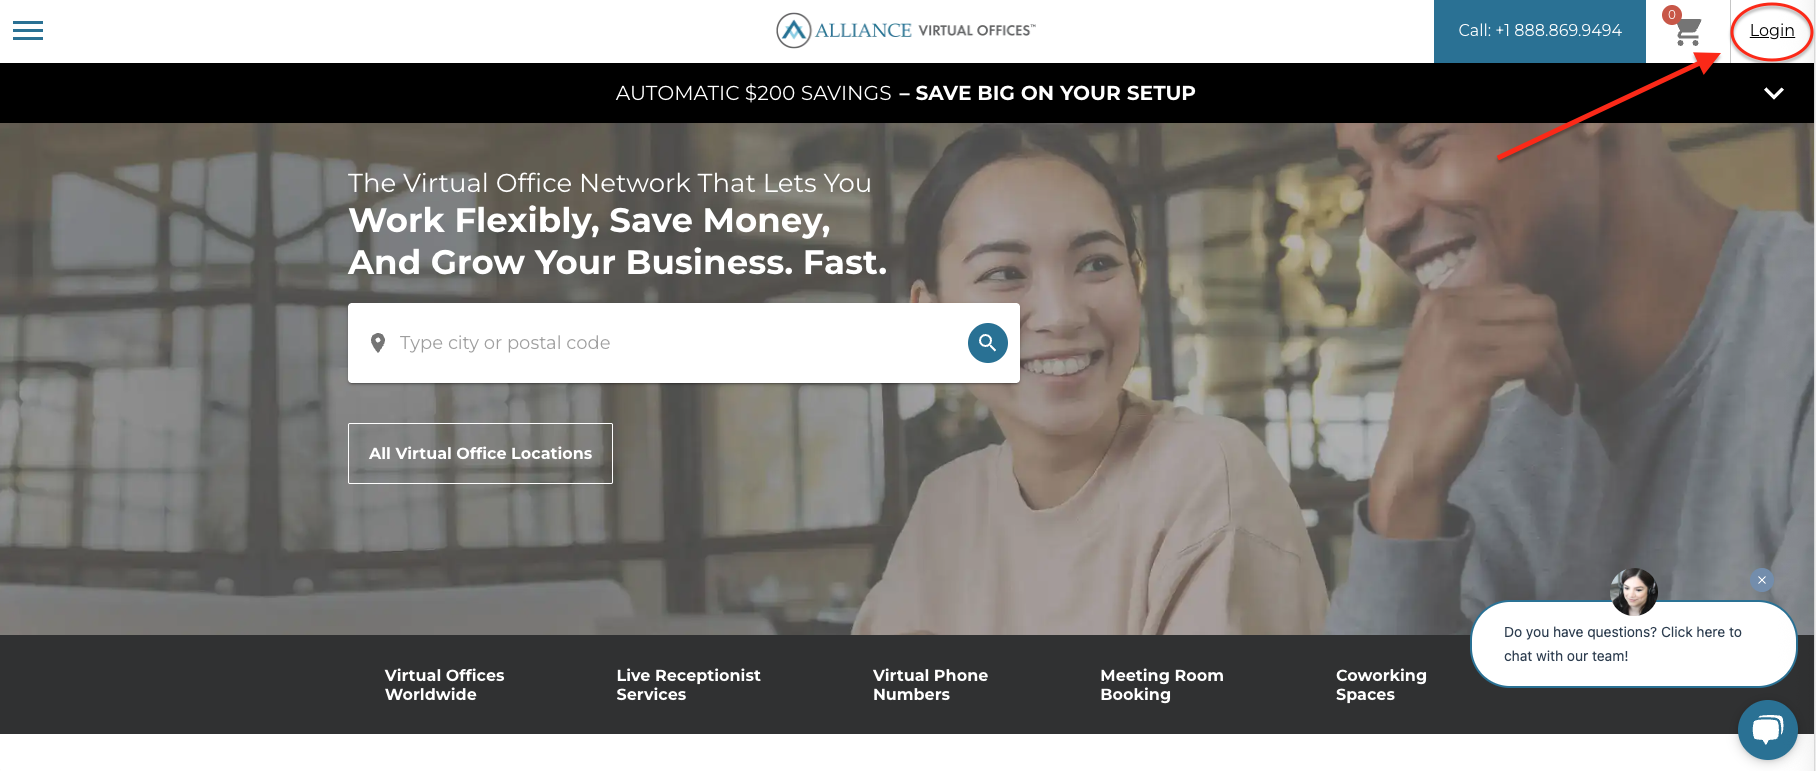Click All Virtual Office Locations button
This screenshot has width=1816, height=771.
point(480,453)
